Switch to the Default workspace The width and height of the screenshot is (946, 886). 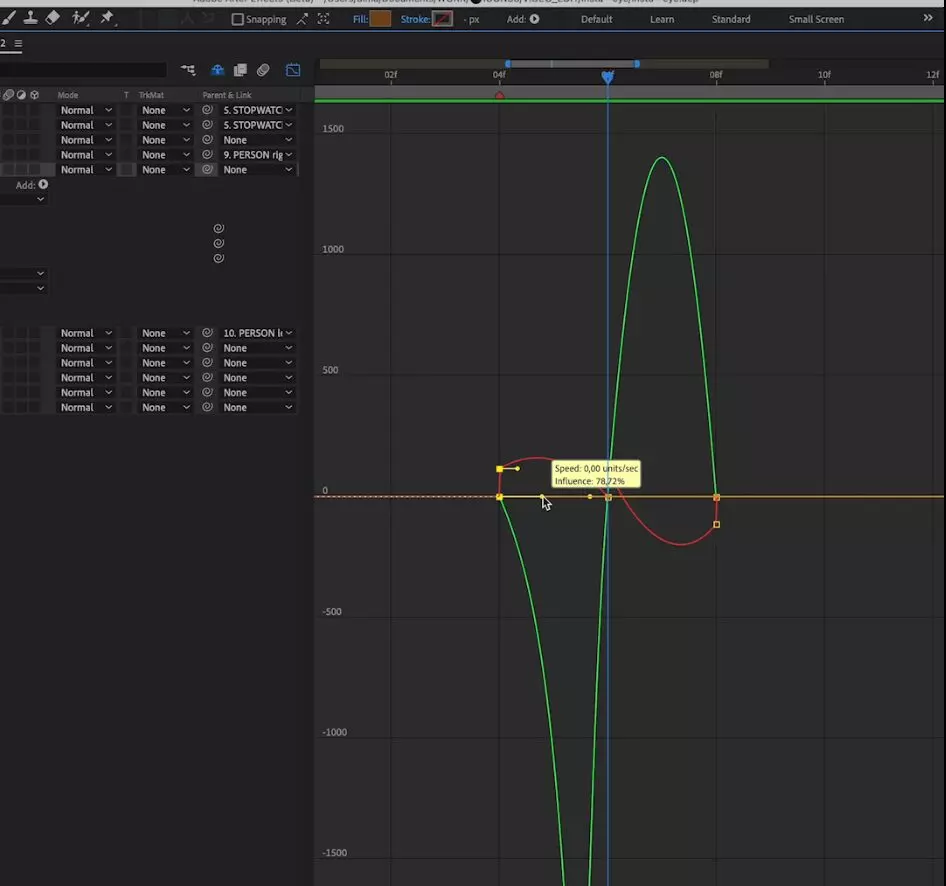pyautogui.click(x=596, y=19)
